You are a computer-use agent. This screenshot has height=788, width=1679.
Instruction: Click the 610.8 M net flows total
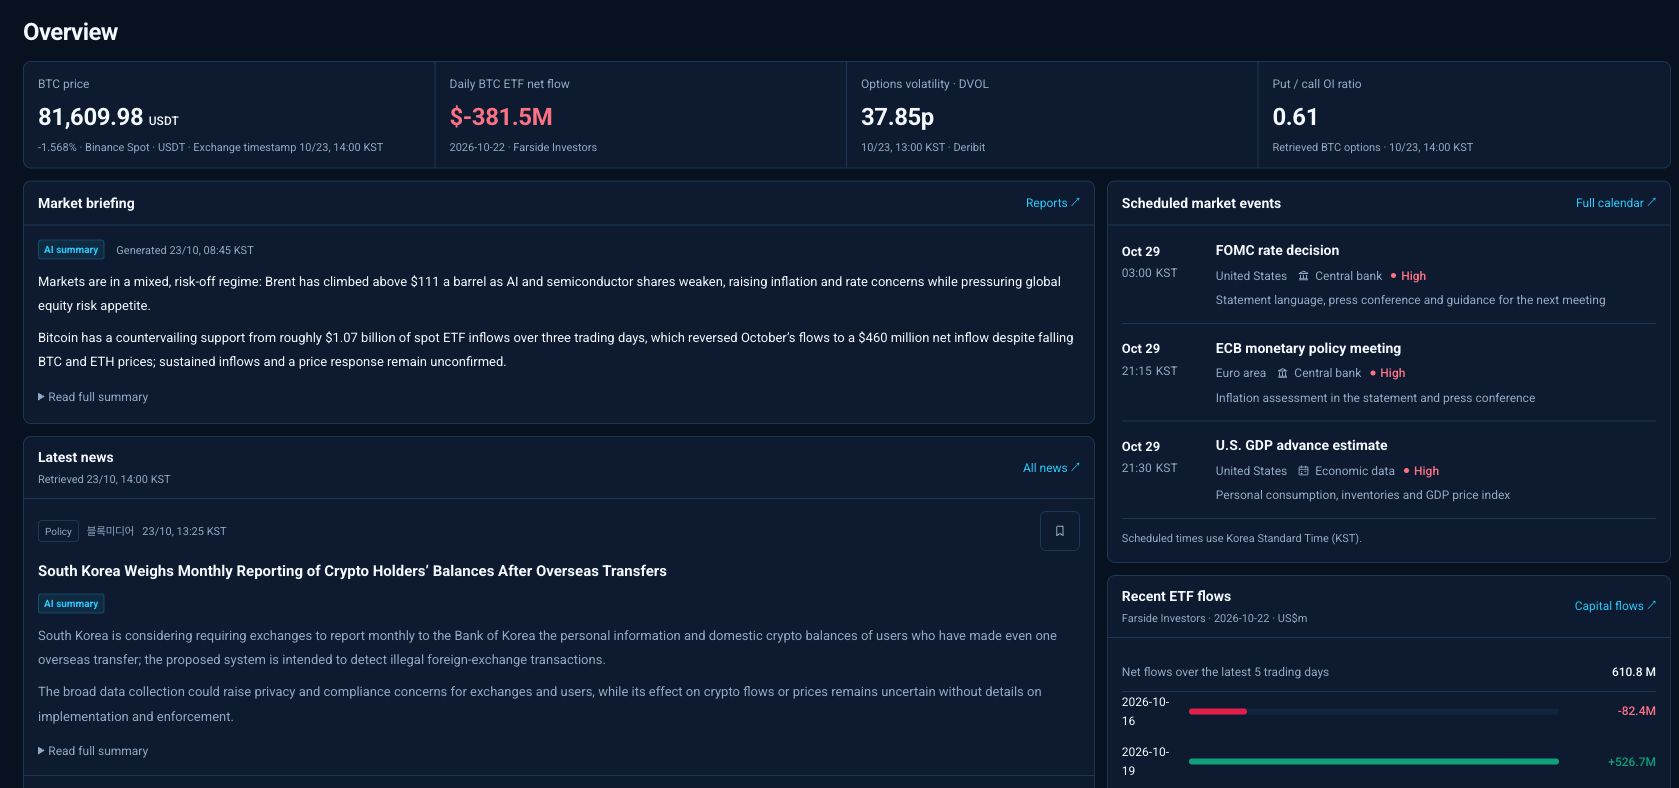(1634, 672)
